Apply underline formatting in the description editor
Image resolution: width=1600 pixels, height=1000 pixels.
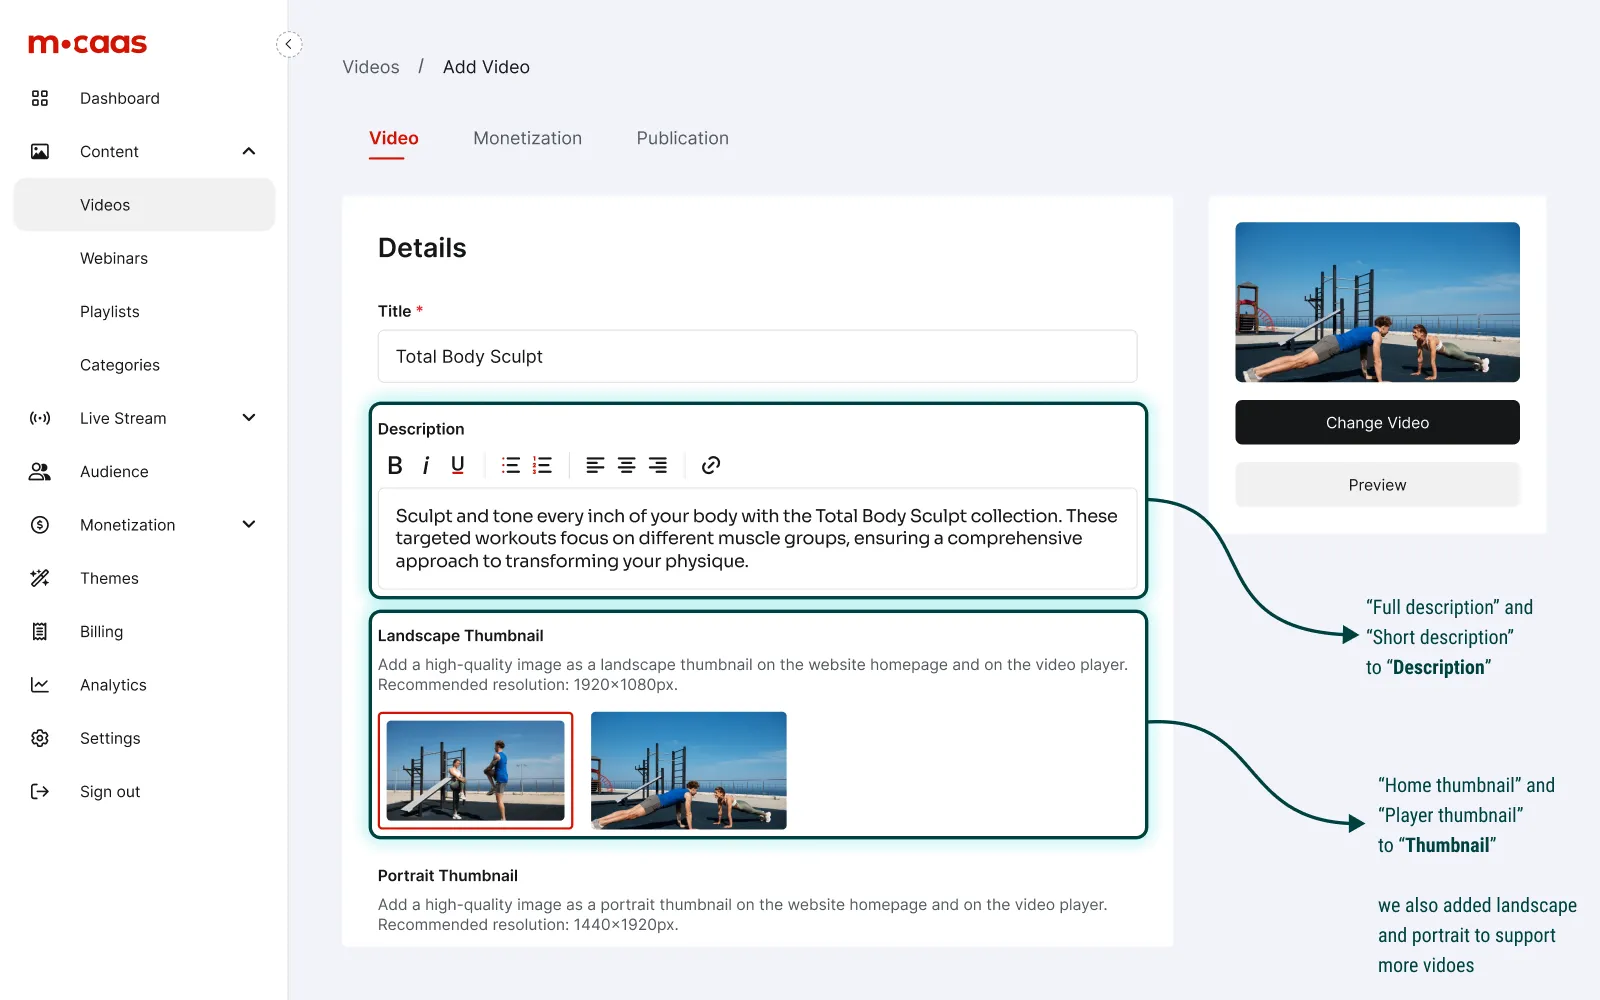click(457, 464)
